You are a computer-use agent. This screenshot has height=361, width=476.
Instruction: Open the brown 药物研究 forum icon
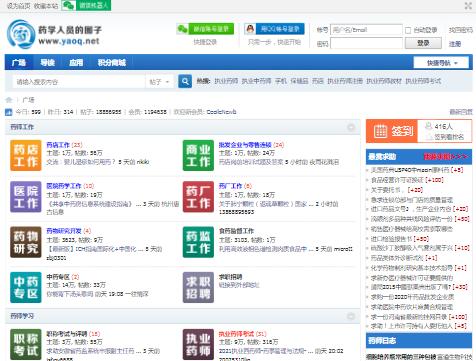pyautogui.click(x=26, y=242)
